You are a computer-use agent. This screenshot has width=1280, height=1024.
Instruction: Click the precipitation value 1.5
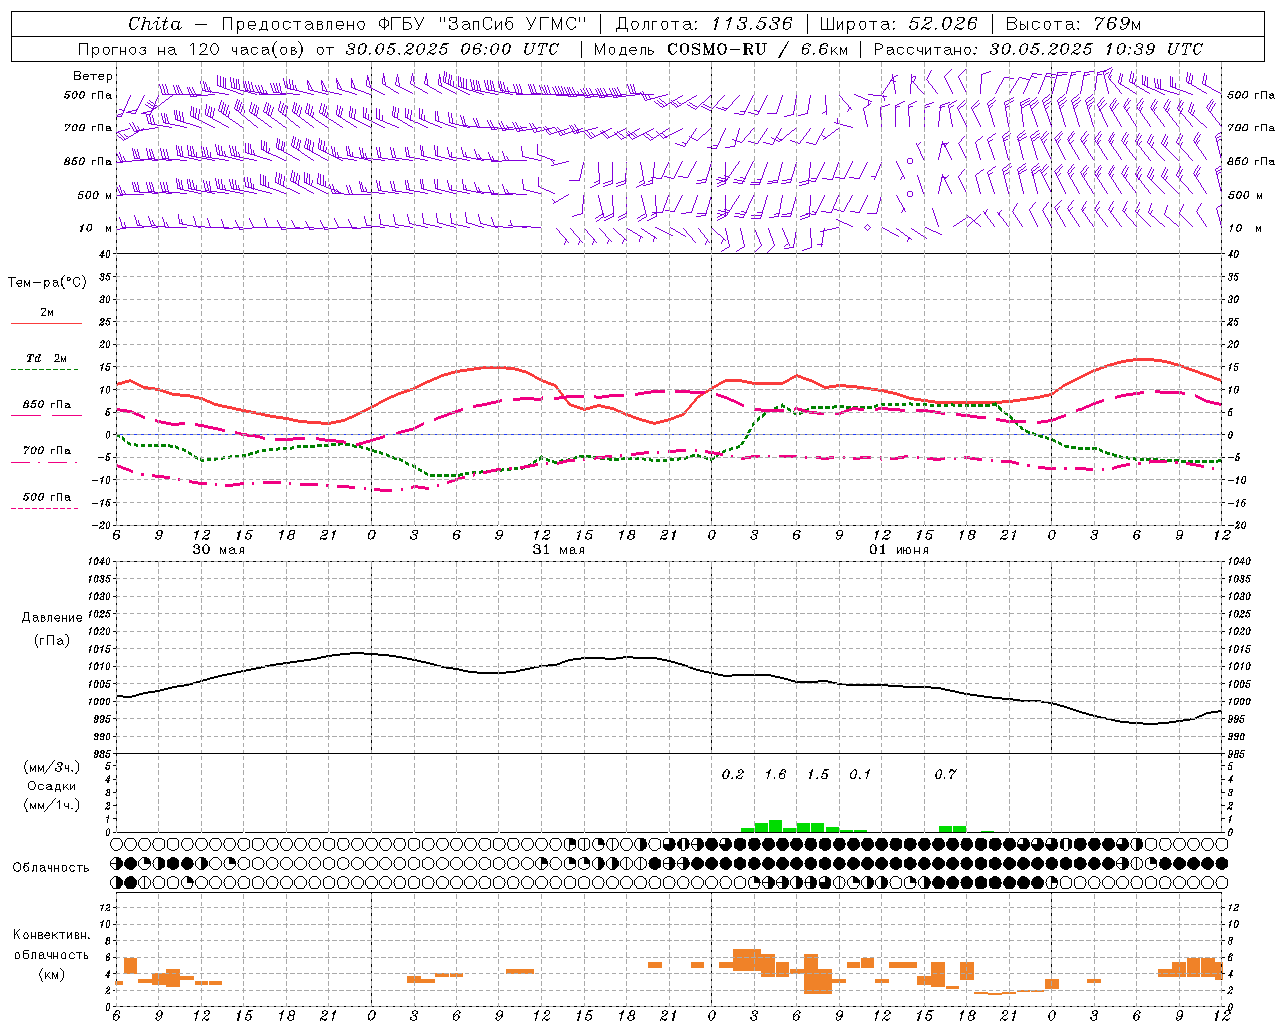tap(818, 774)
